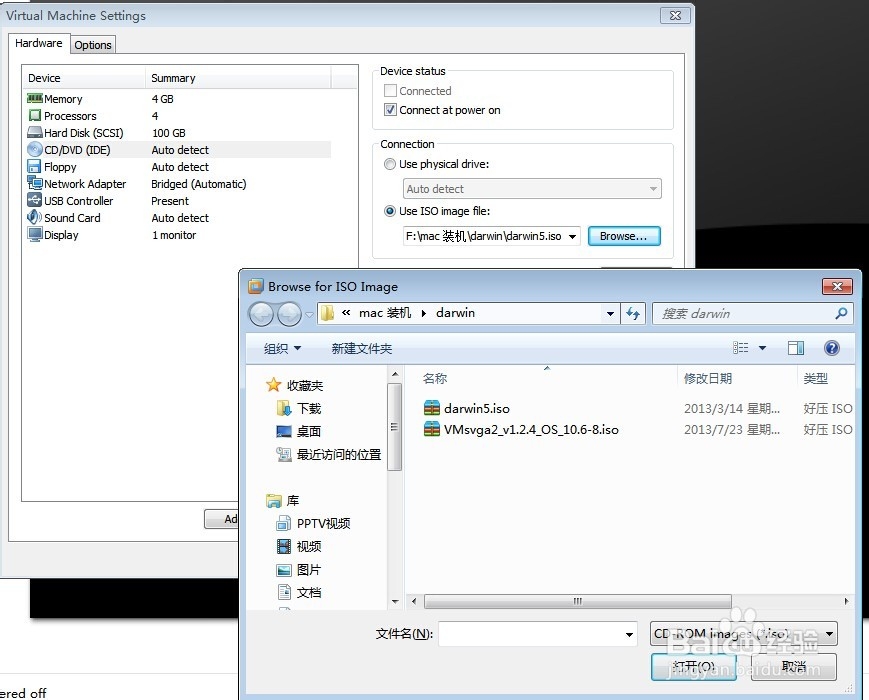The height and width of the screenshot is (700, 869).
Task: Open the PPTV视频 library
Action: pyautogui.click(x=313, y=523)
